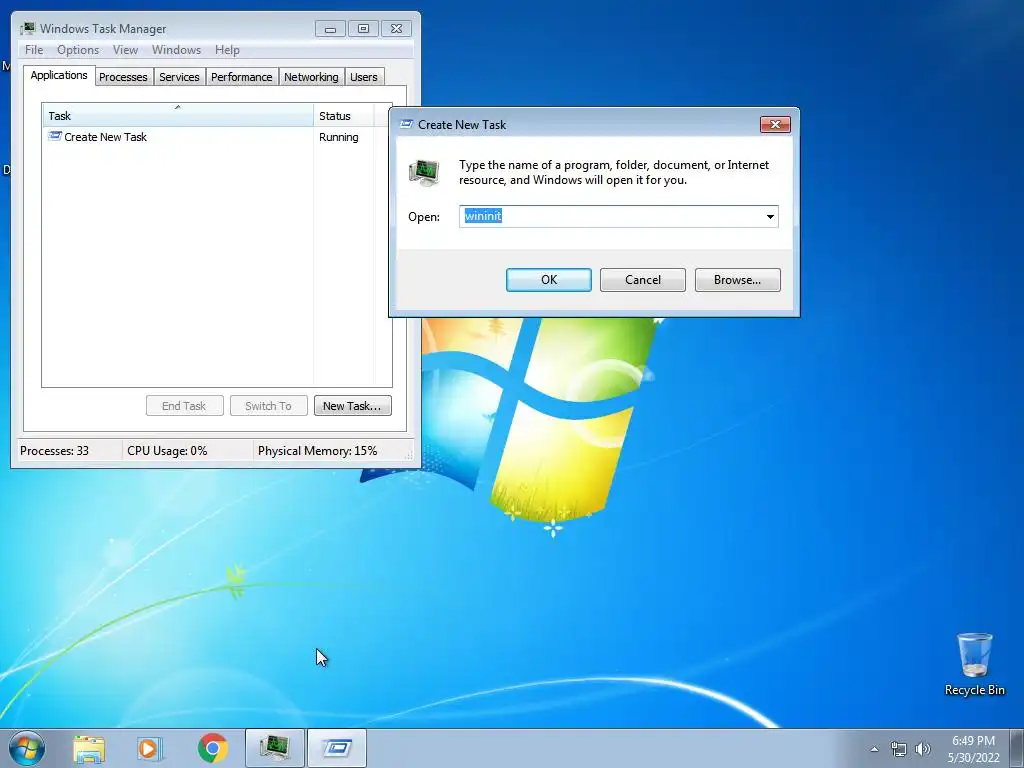Switch to the Users tab

363,77
